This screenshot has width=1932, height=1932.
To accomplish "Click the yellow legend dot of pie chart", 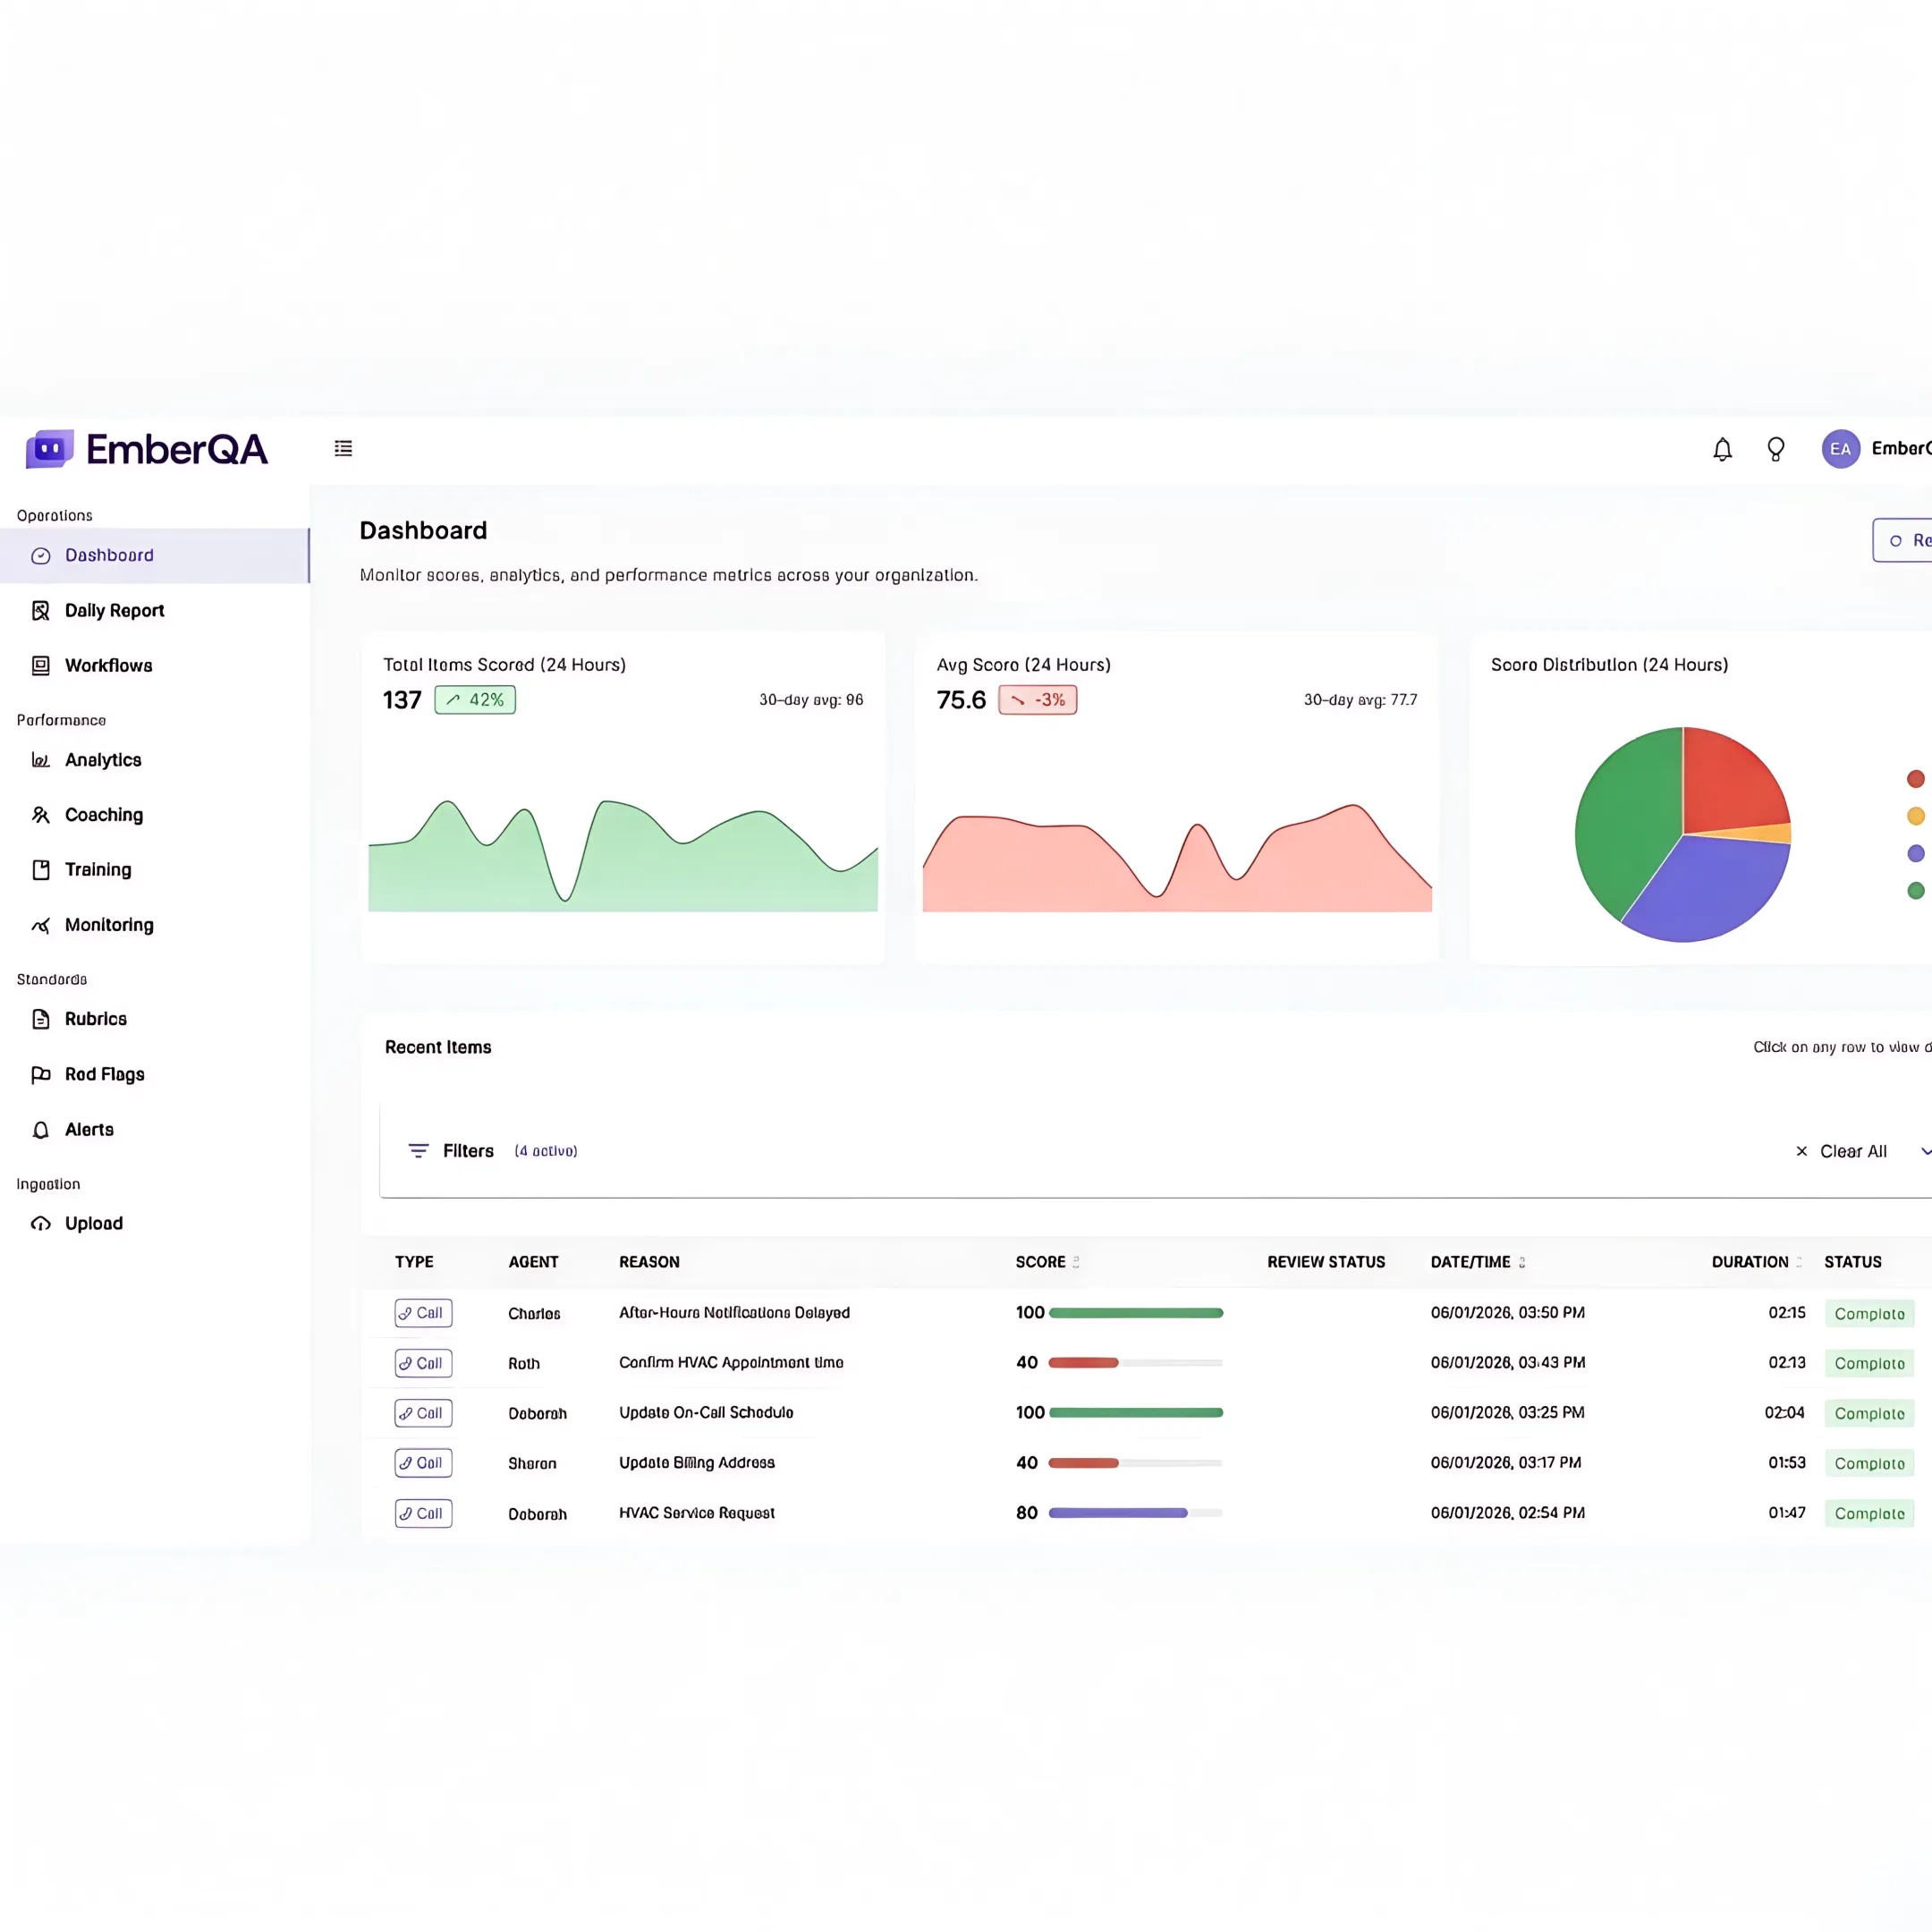I will pos(1916,816).
